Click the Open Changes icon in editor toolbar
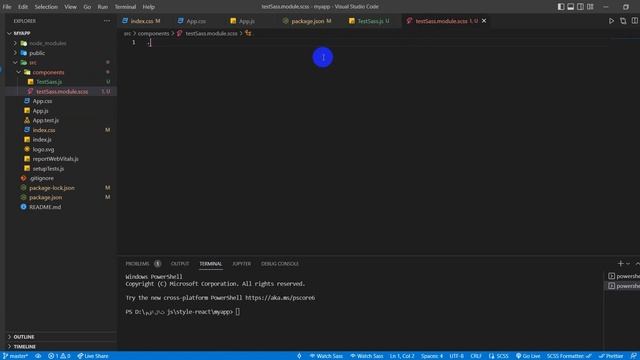This screenshot has width=640, height=360. click(x=623, y=21)
